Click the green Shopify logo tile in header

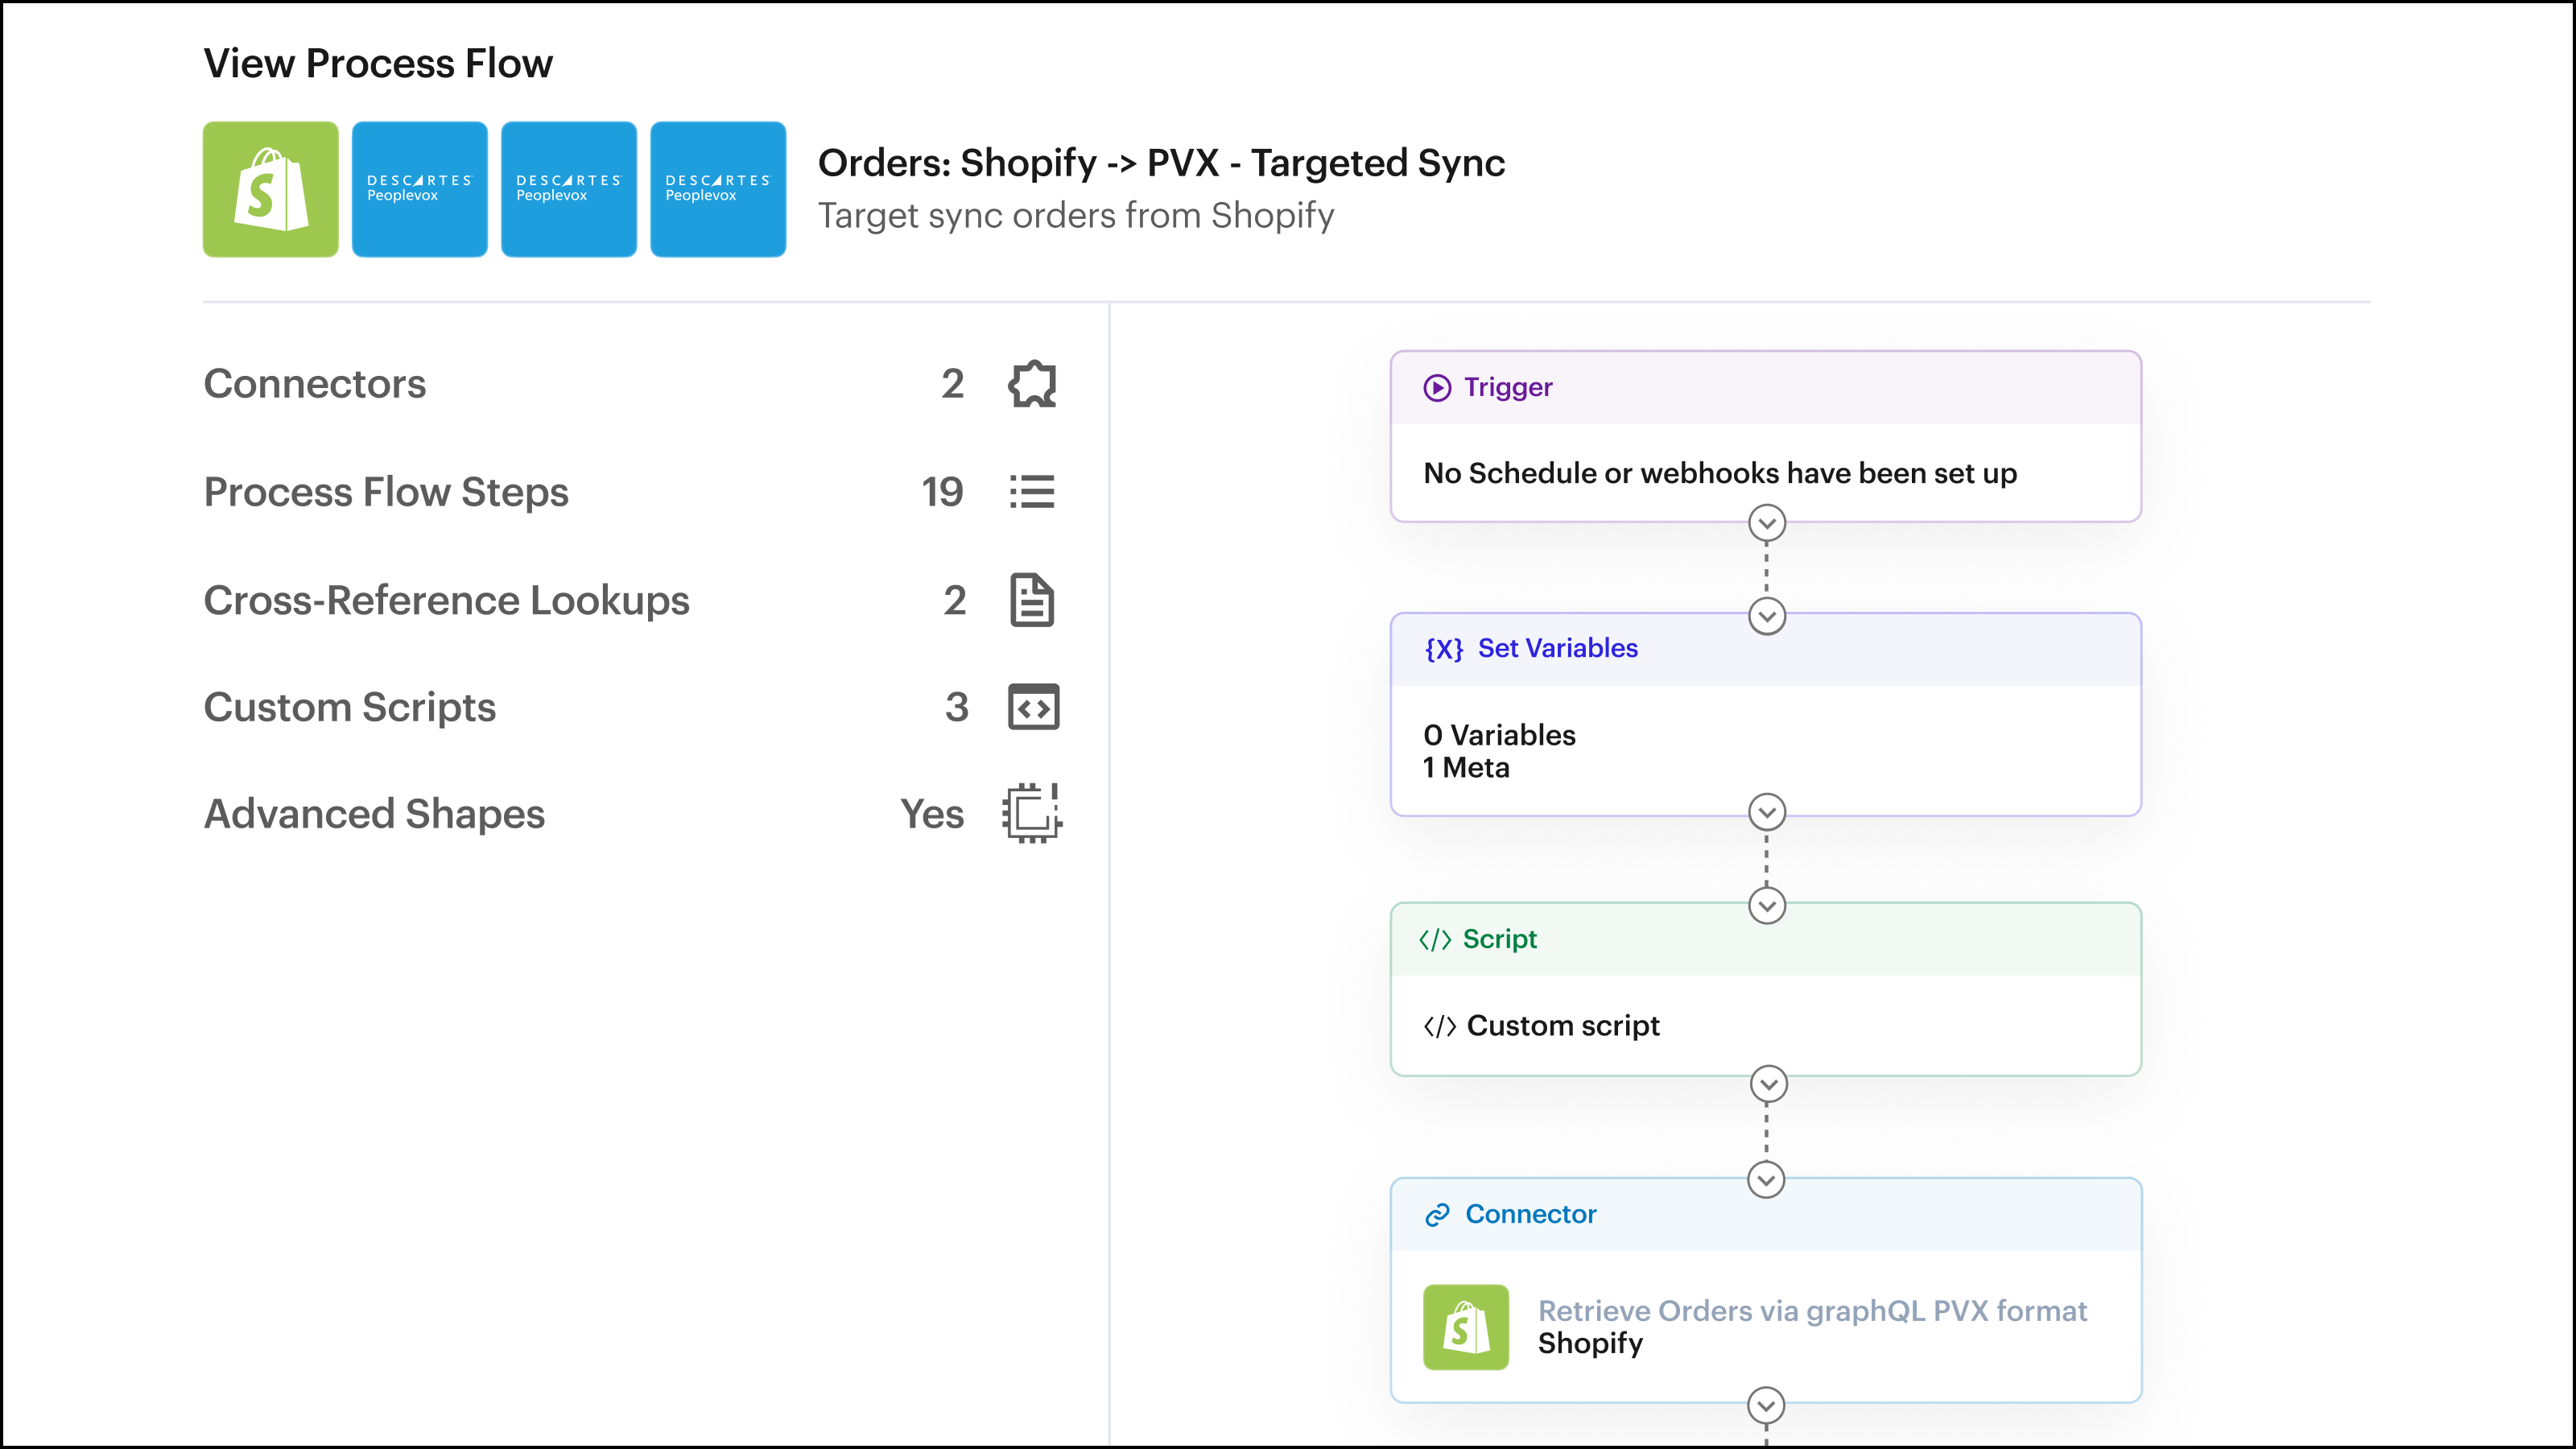pyautogui.click(x=270, y=190)
